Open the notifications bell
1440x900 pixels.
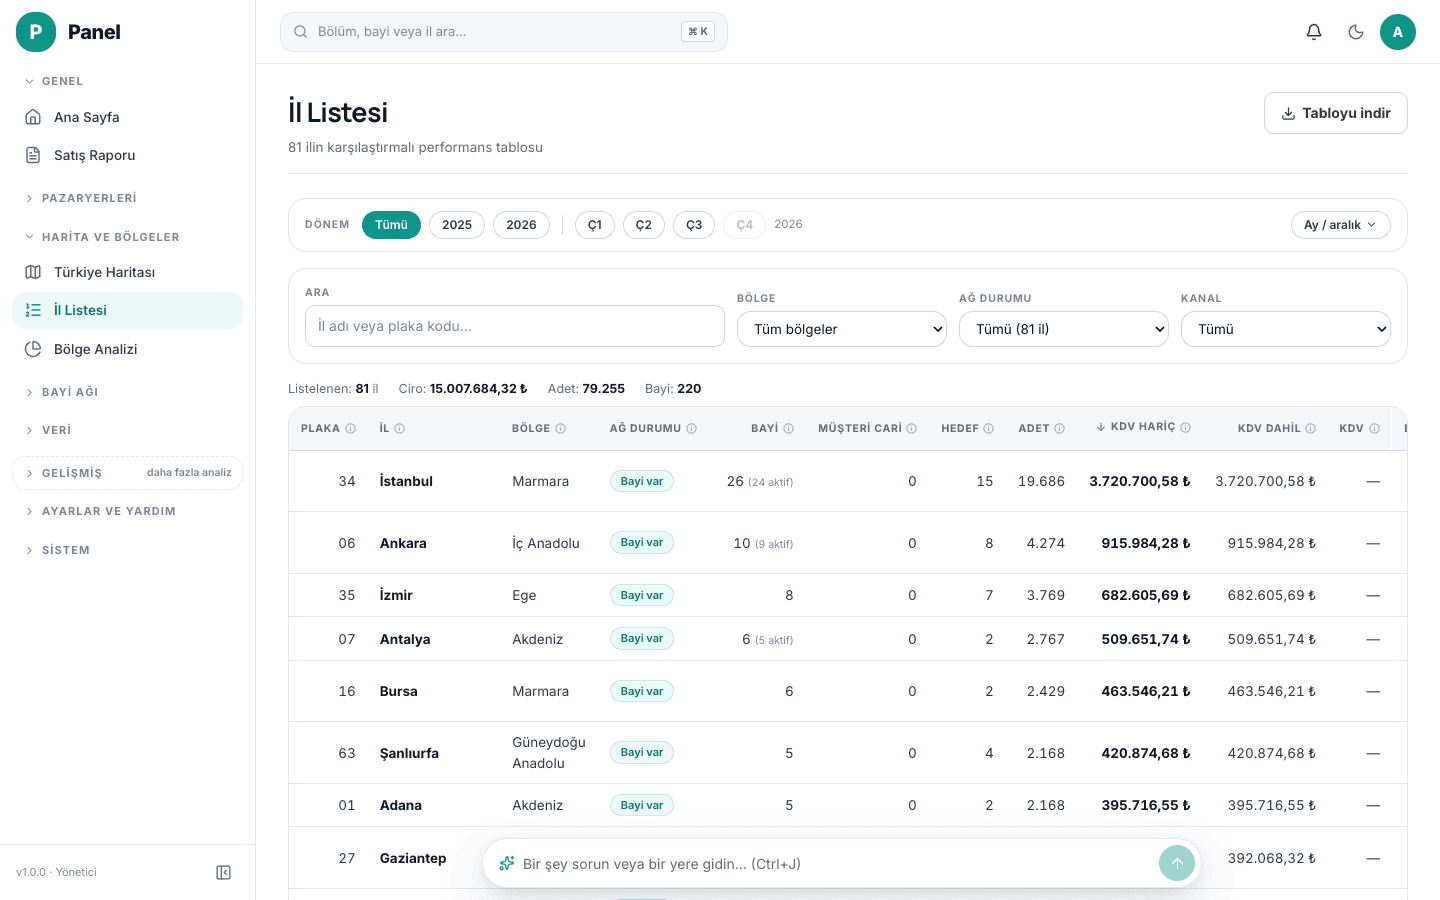click(1314, 32)
